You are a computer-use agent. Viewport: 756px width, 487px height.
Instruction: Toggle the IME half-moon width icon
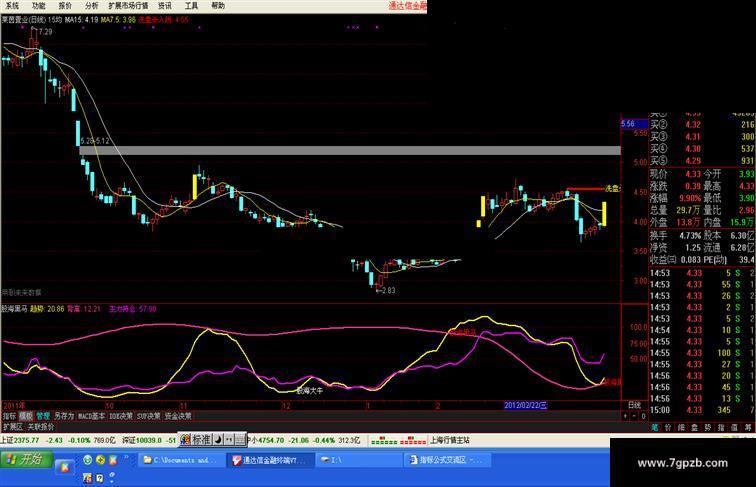coord(218,440)
